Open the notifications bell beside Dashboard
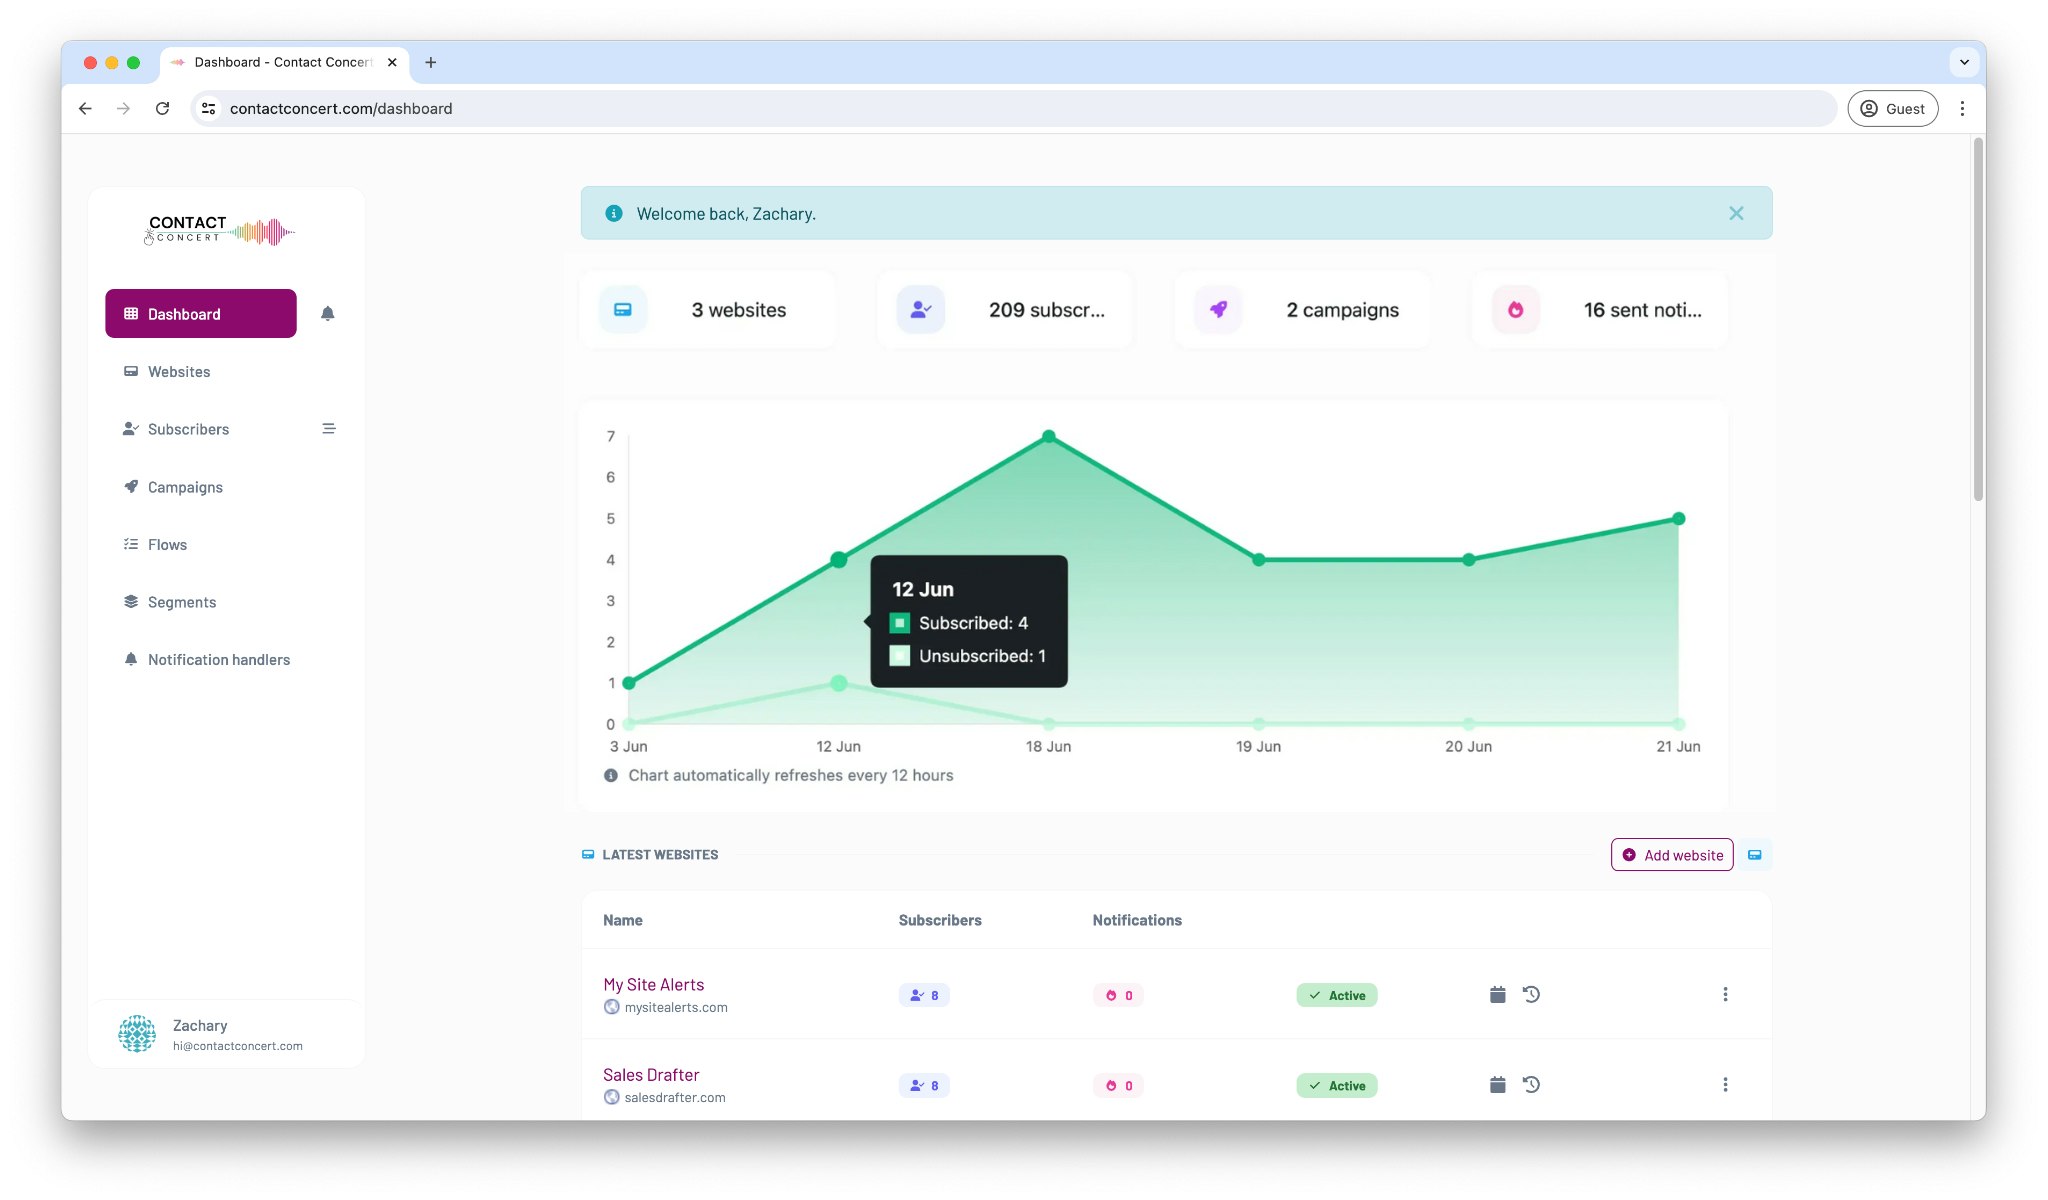 coord(327,314)
